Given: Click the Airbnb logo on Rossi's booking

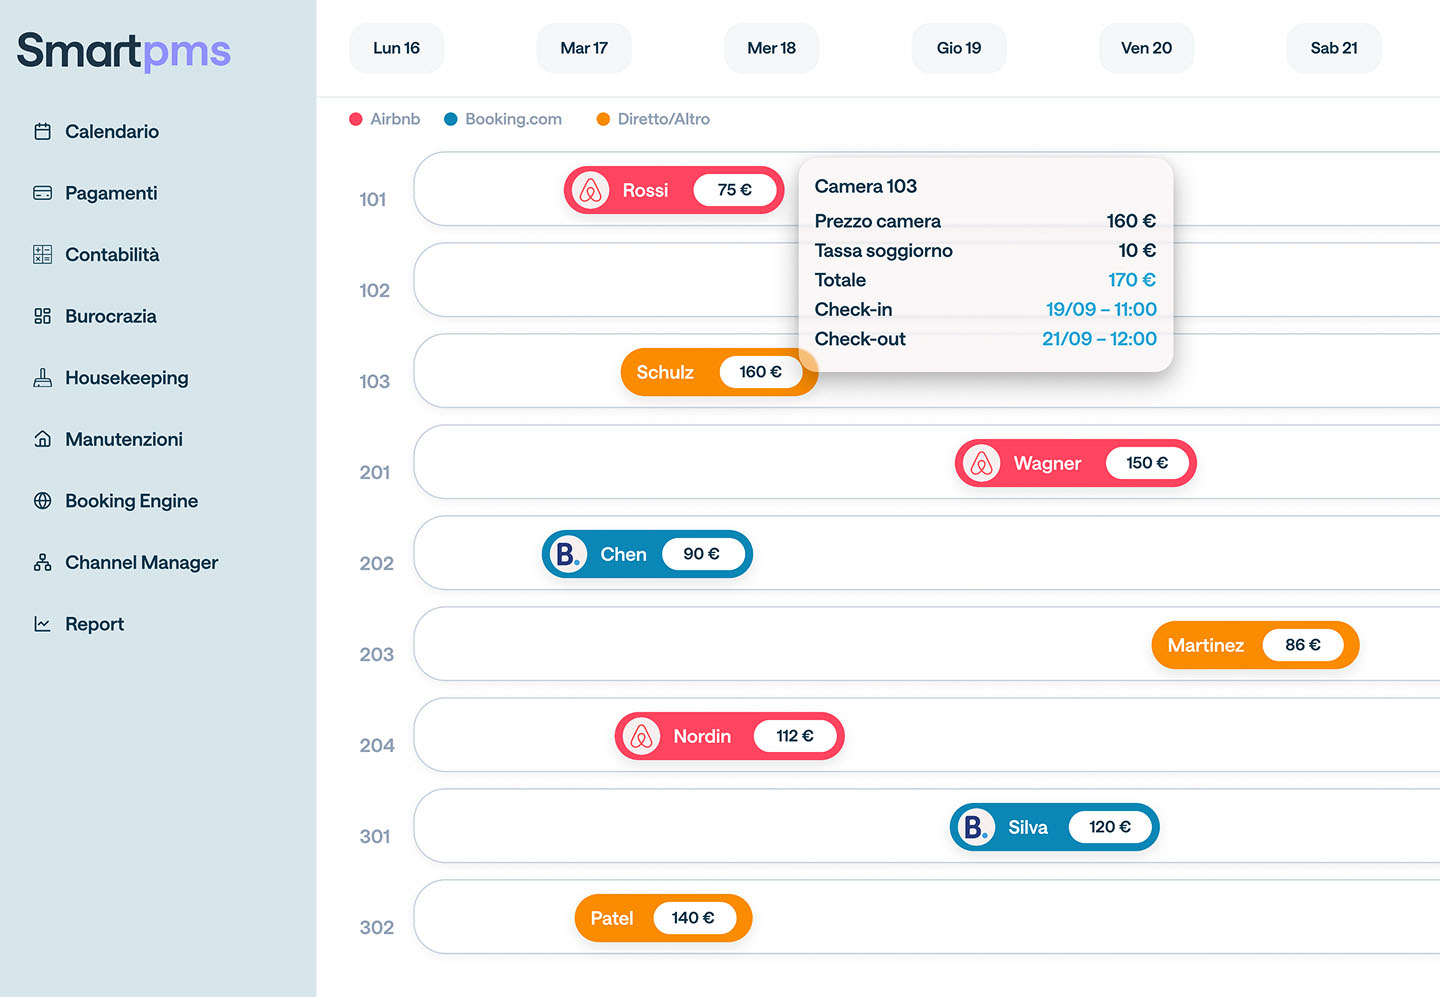Looking at the screenshot, I should pos(591,190).
